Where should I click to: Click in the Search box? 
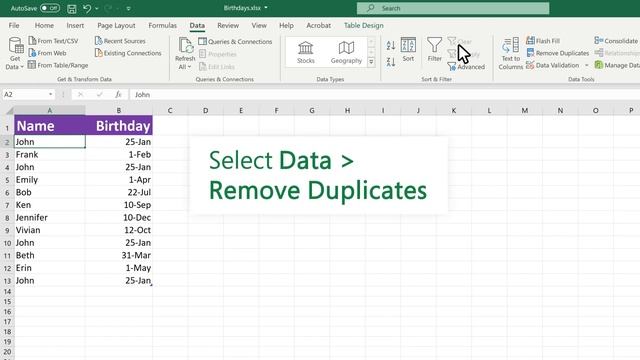point(453,8)
